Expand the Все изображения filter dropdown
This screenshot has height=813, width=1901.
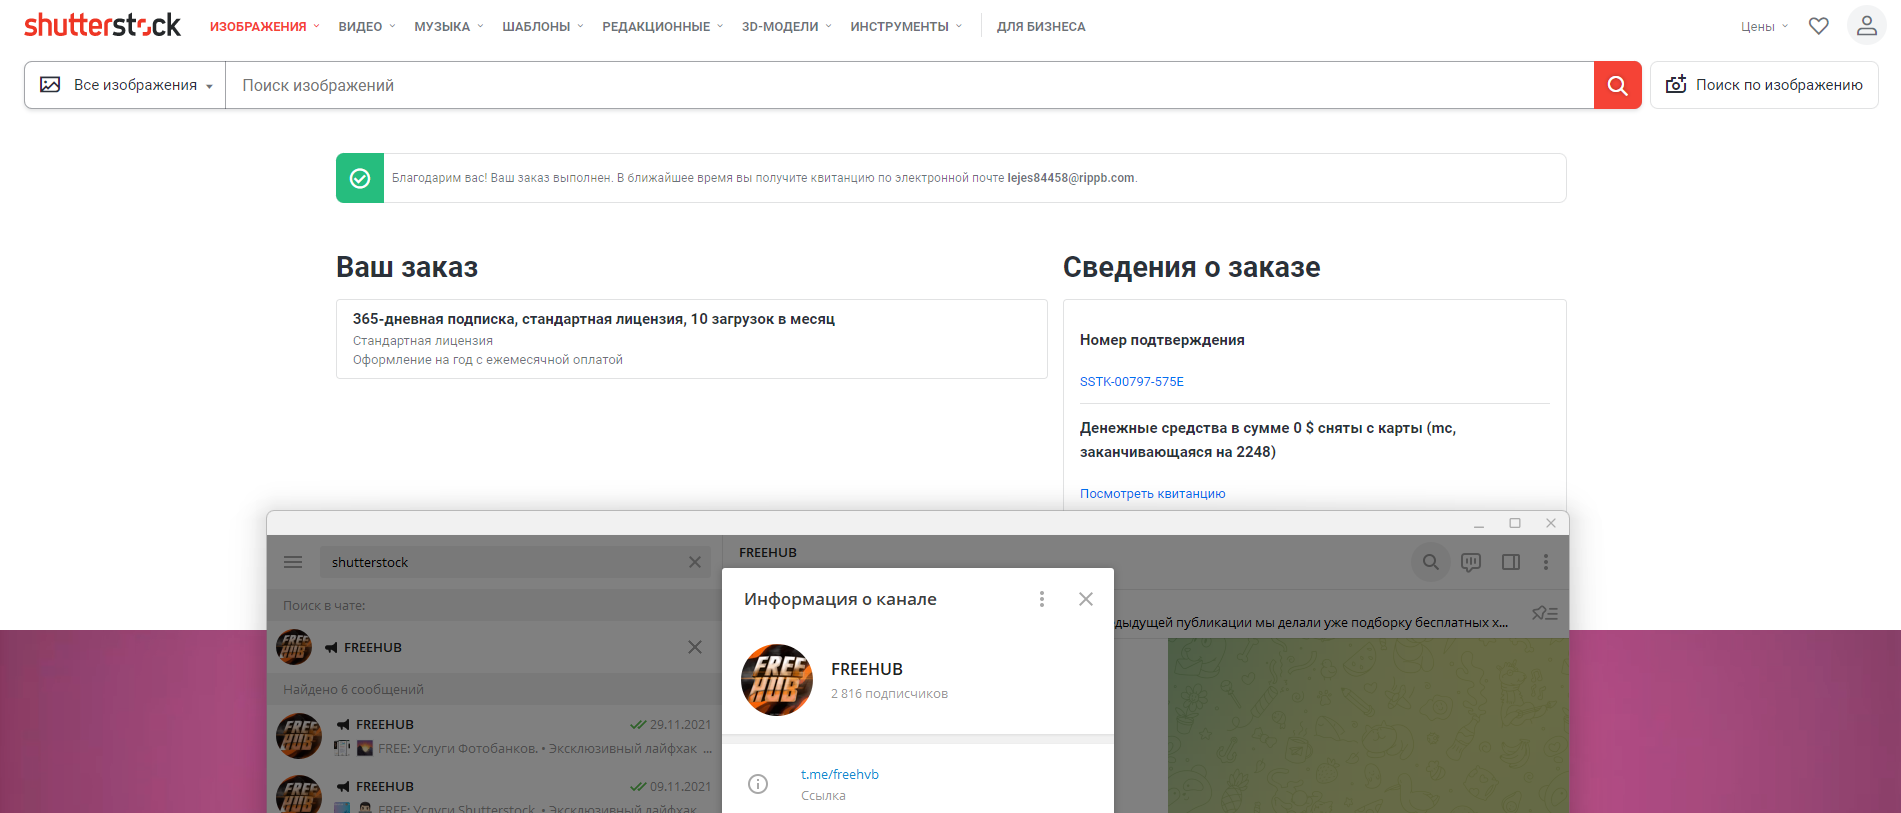click(126, 85)
